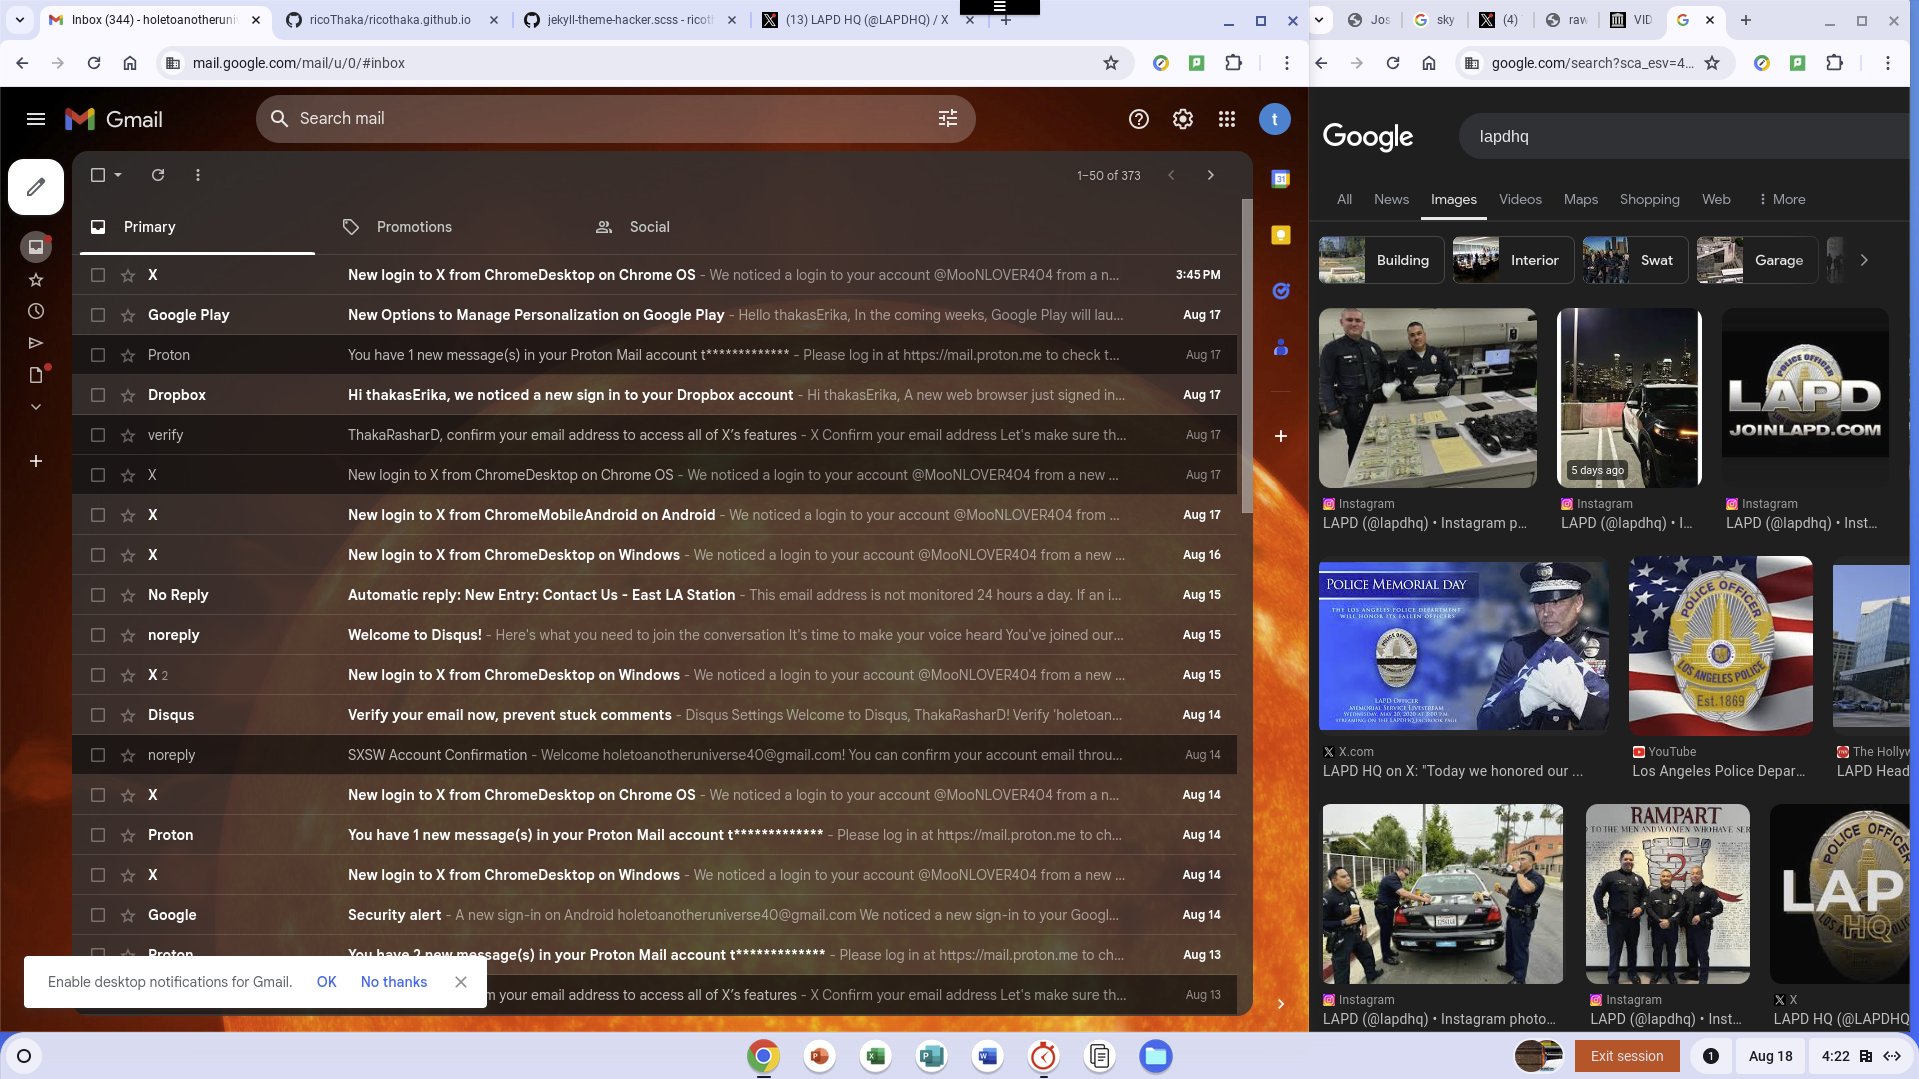Viewport: 1919px width, 1079px height.
Task: Open Gmail Settings gear
Action: 1183,119
